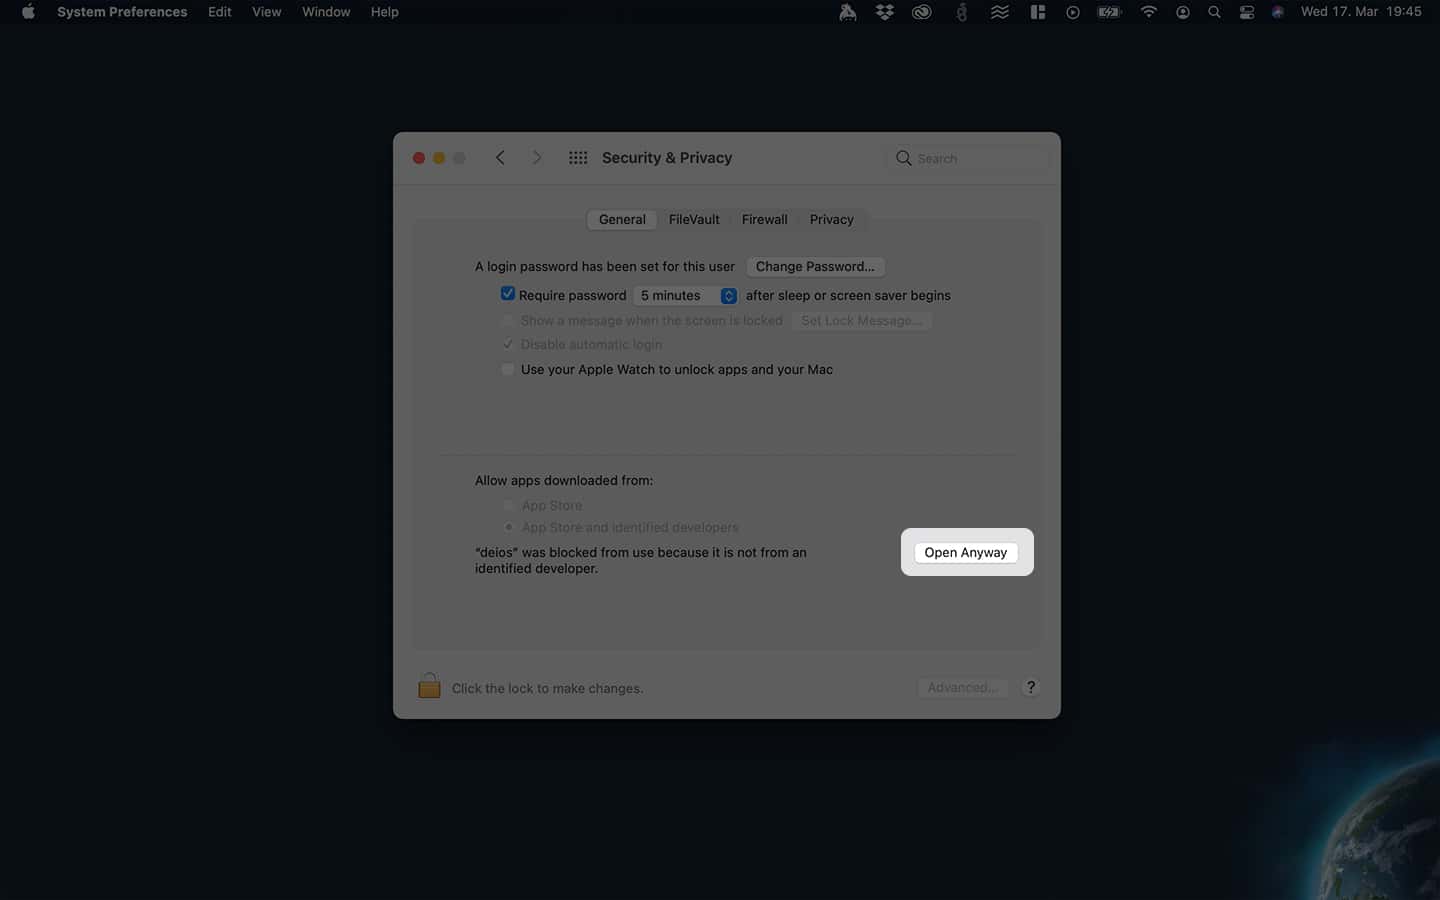Click the play circle menu bar icon
This screenshot has width=1440, height=900.
[x=1072, y=12]
